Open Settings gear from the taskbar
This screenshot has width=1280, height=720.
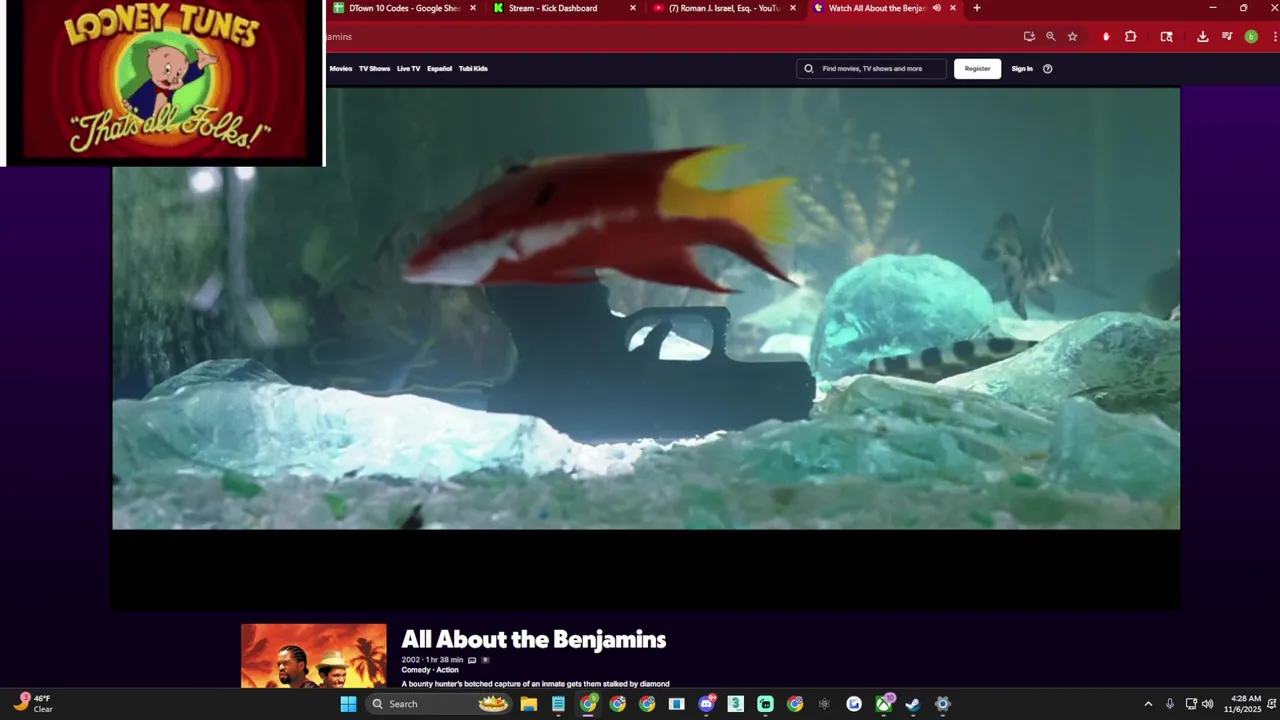click(942, 704)
